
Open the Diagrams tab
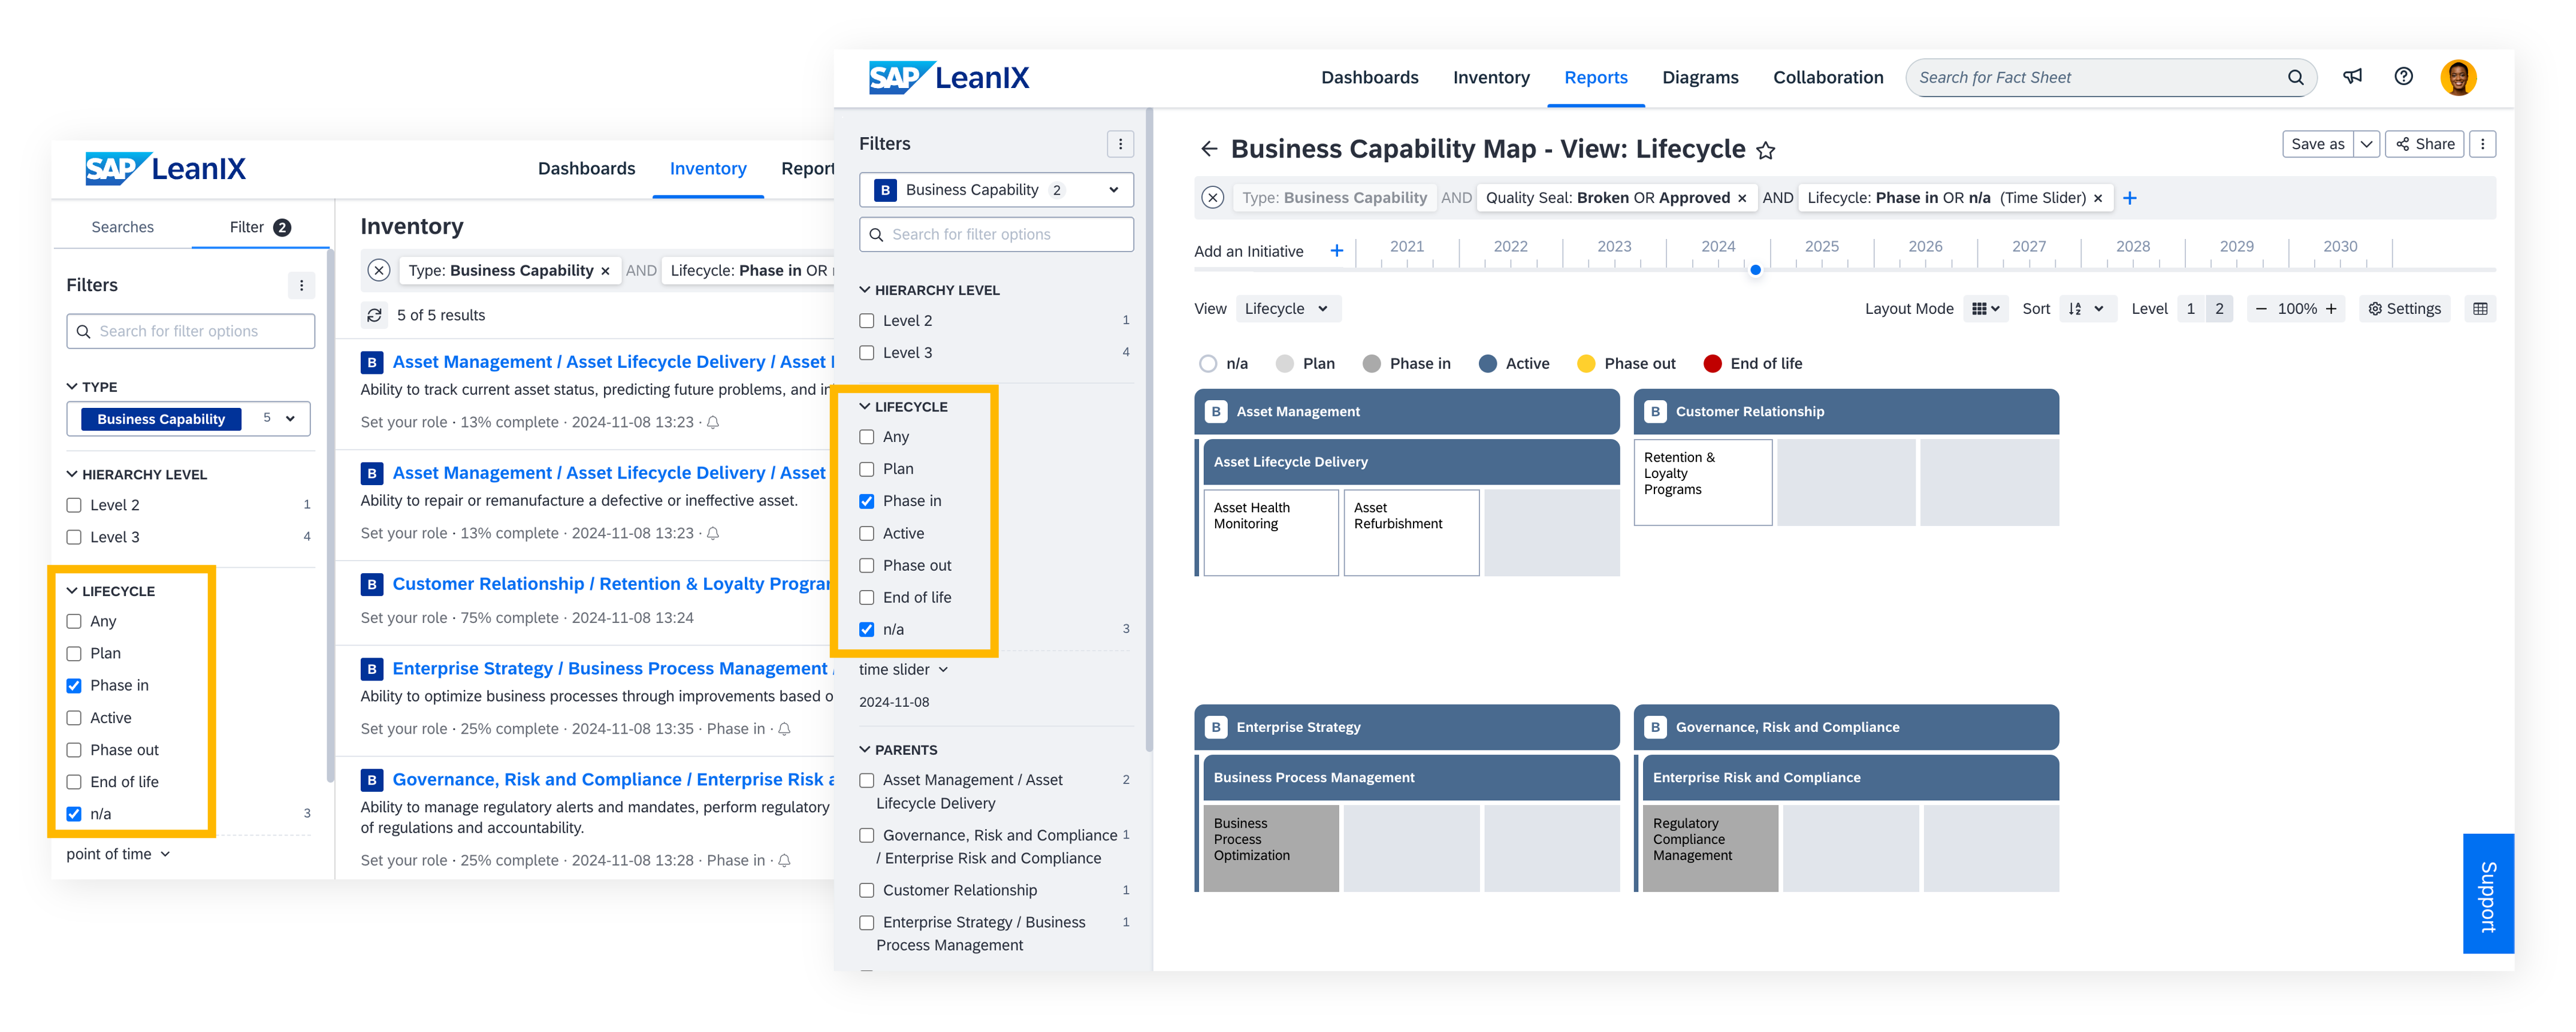[x=1700, y=77]
